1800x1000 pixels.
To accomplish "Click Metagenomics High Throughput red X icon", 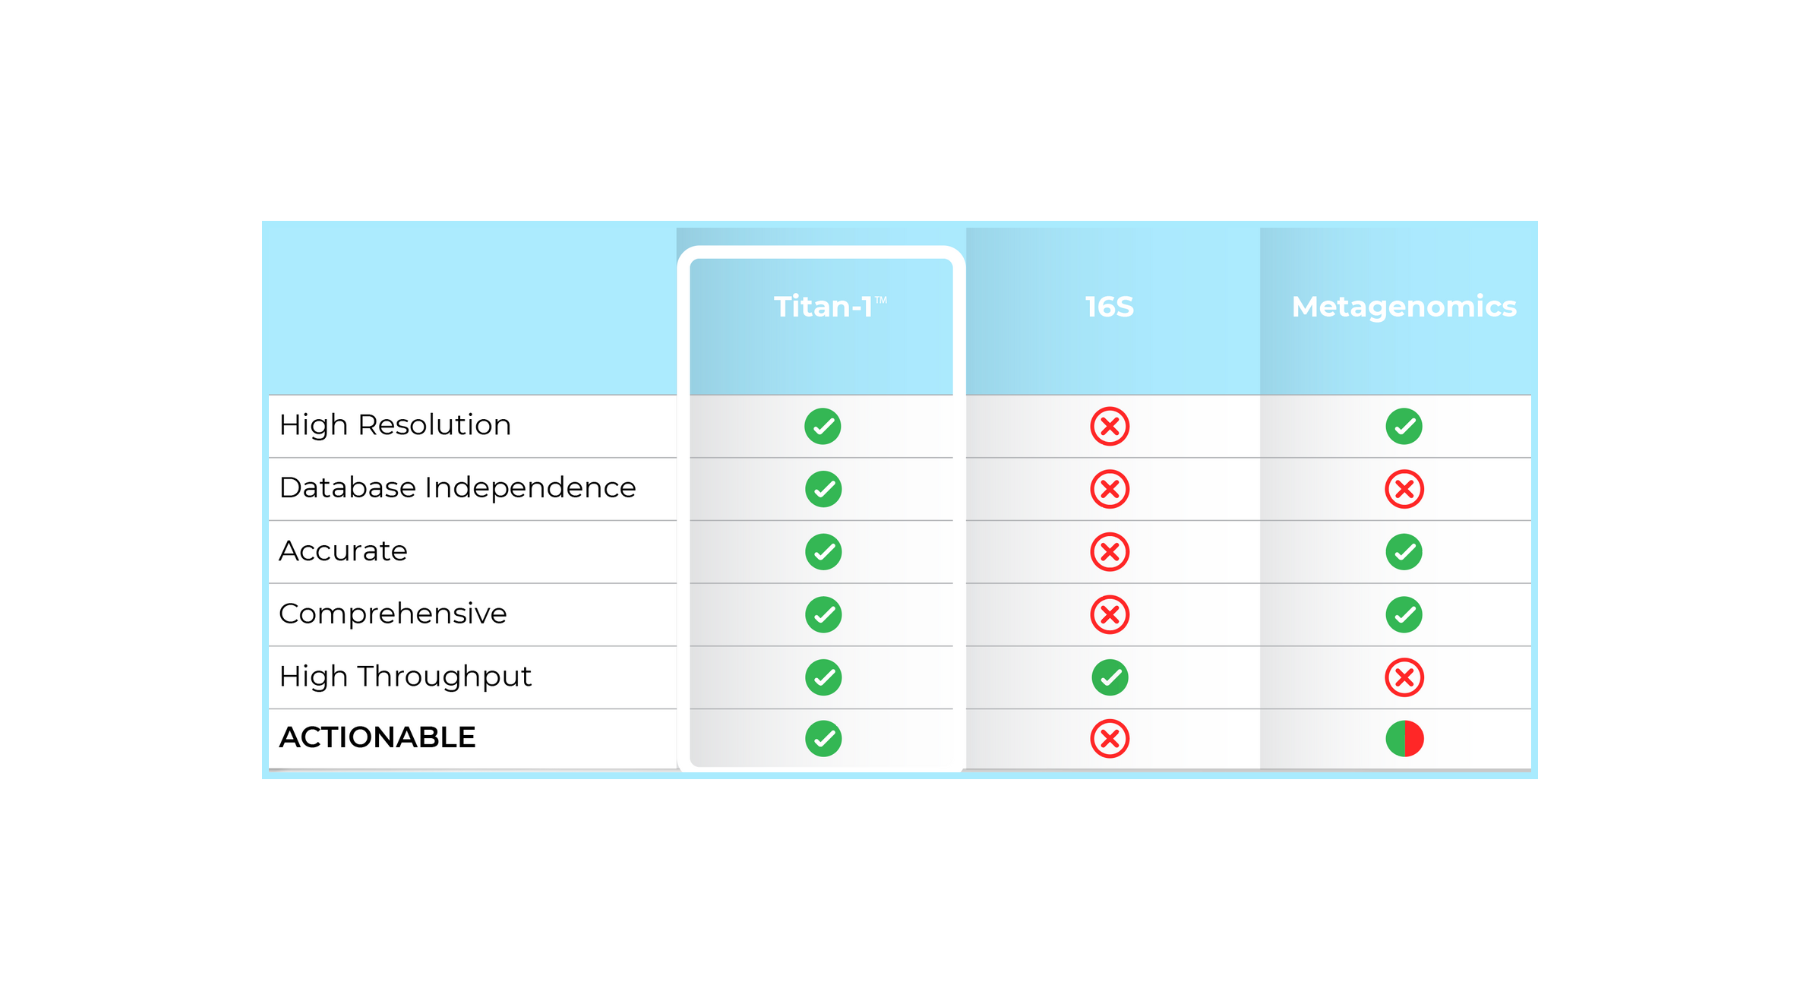I will [x=1404, y=677].
